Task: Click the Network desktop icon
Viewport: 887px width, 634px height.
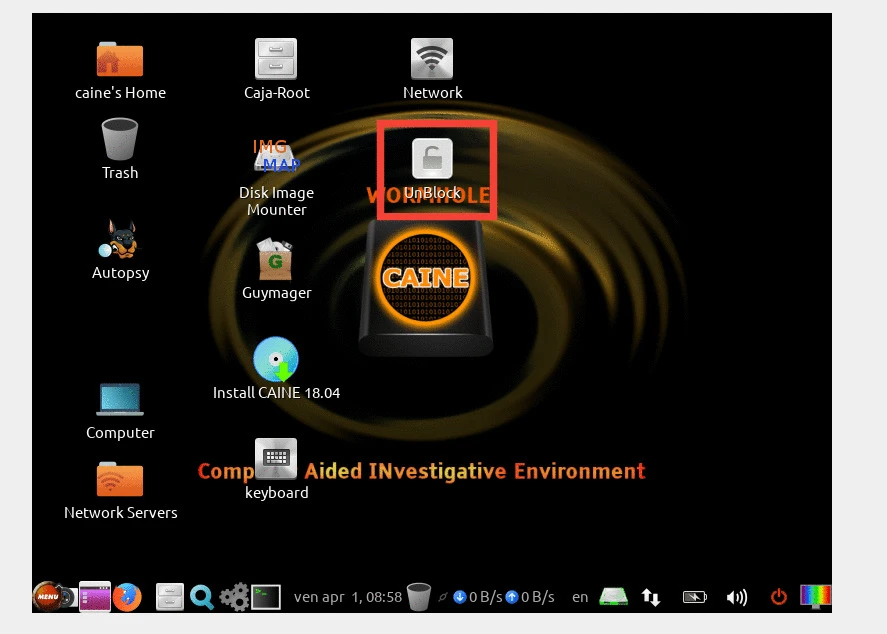Action: (x=432, y=60)
